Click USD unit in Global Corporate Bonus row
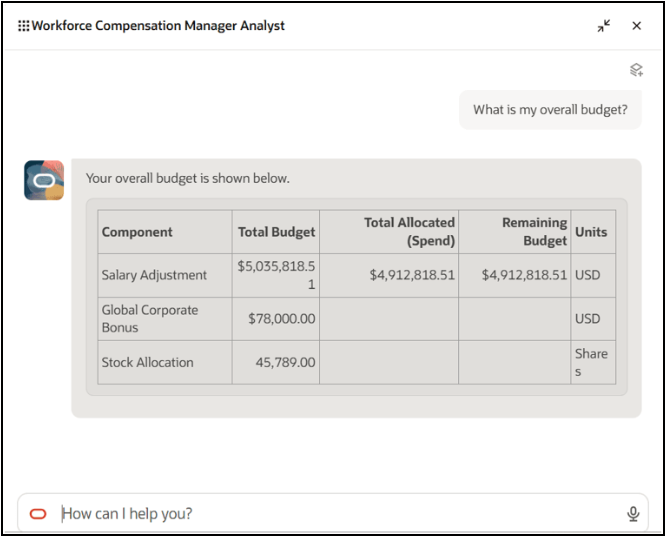666x537 pixels. click(x=587, y=319)
